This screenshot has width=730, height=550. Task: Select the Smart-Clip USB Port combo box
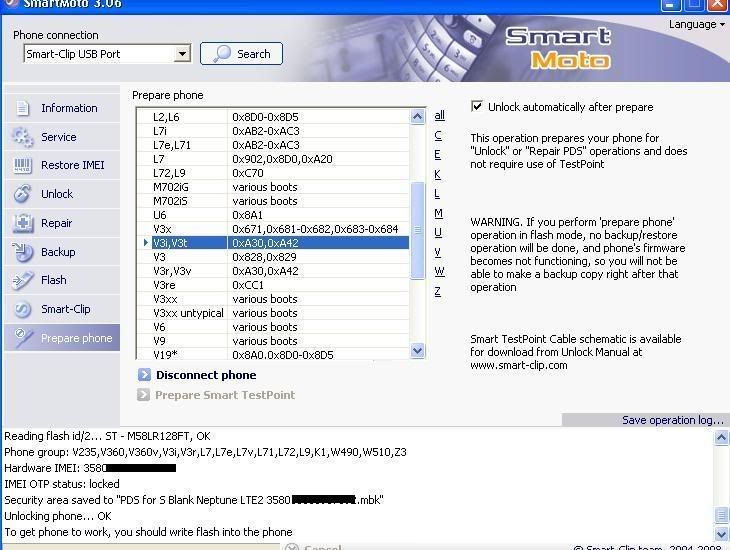107,54
